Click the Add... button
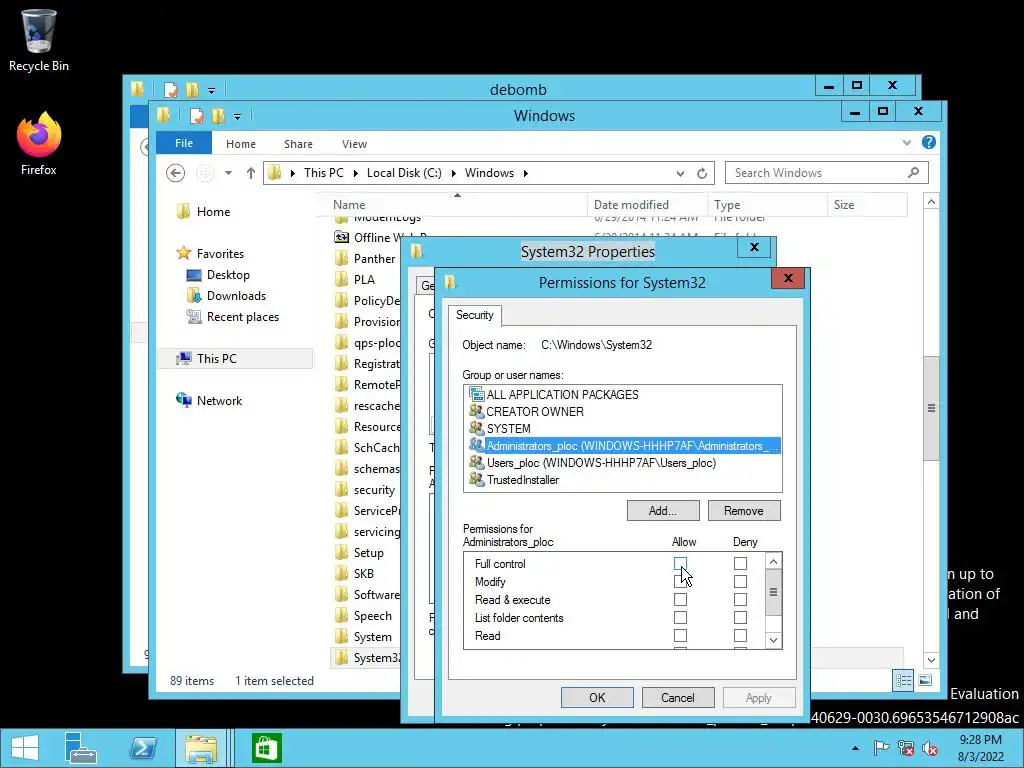The height and width of the screenshot is (768, 1024). pos(663,511)
